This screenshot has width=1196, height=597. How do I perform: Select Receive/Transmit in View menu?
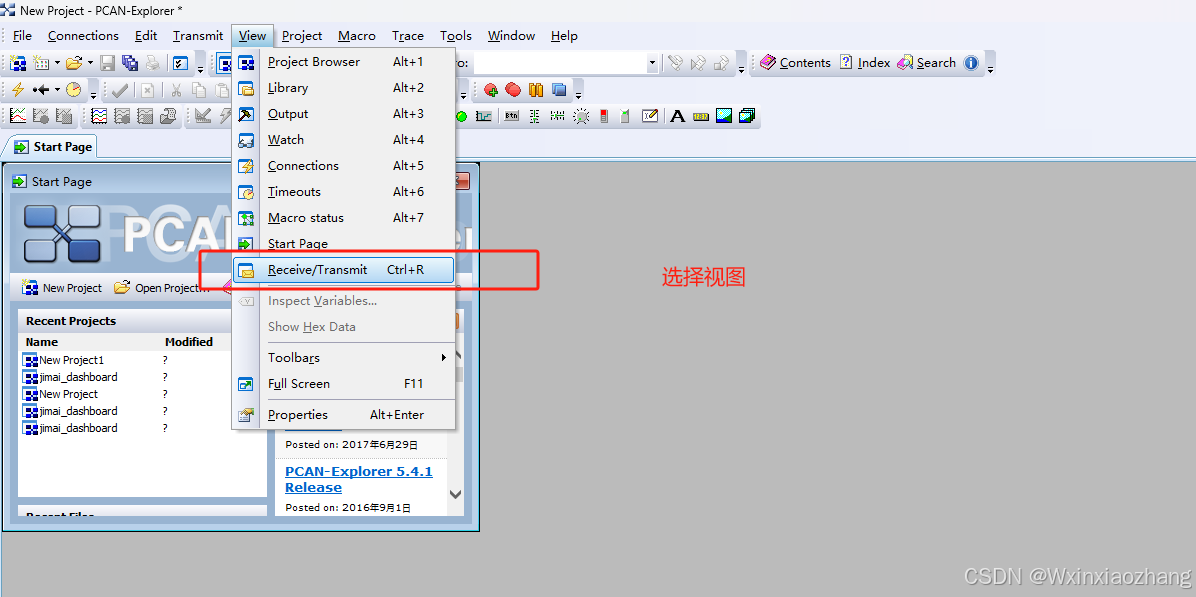point(343,270)
